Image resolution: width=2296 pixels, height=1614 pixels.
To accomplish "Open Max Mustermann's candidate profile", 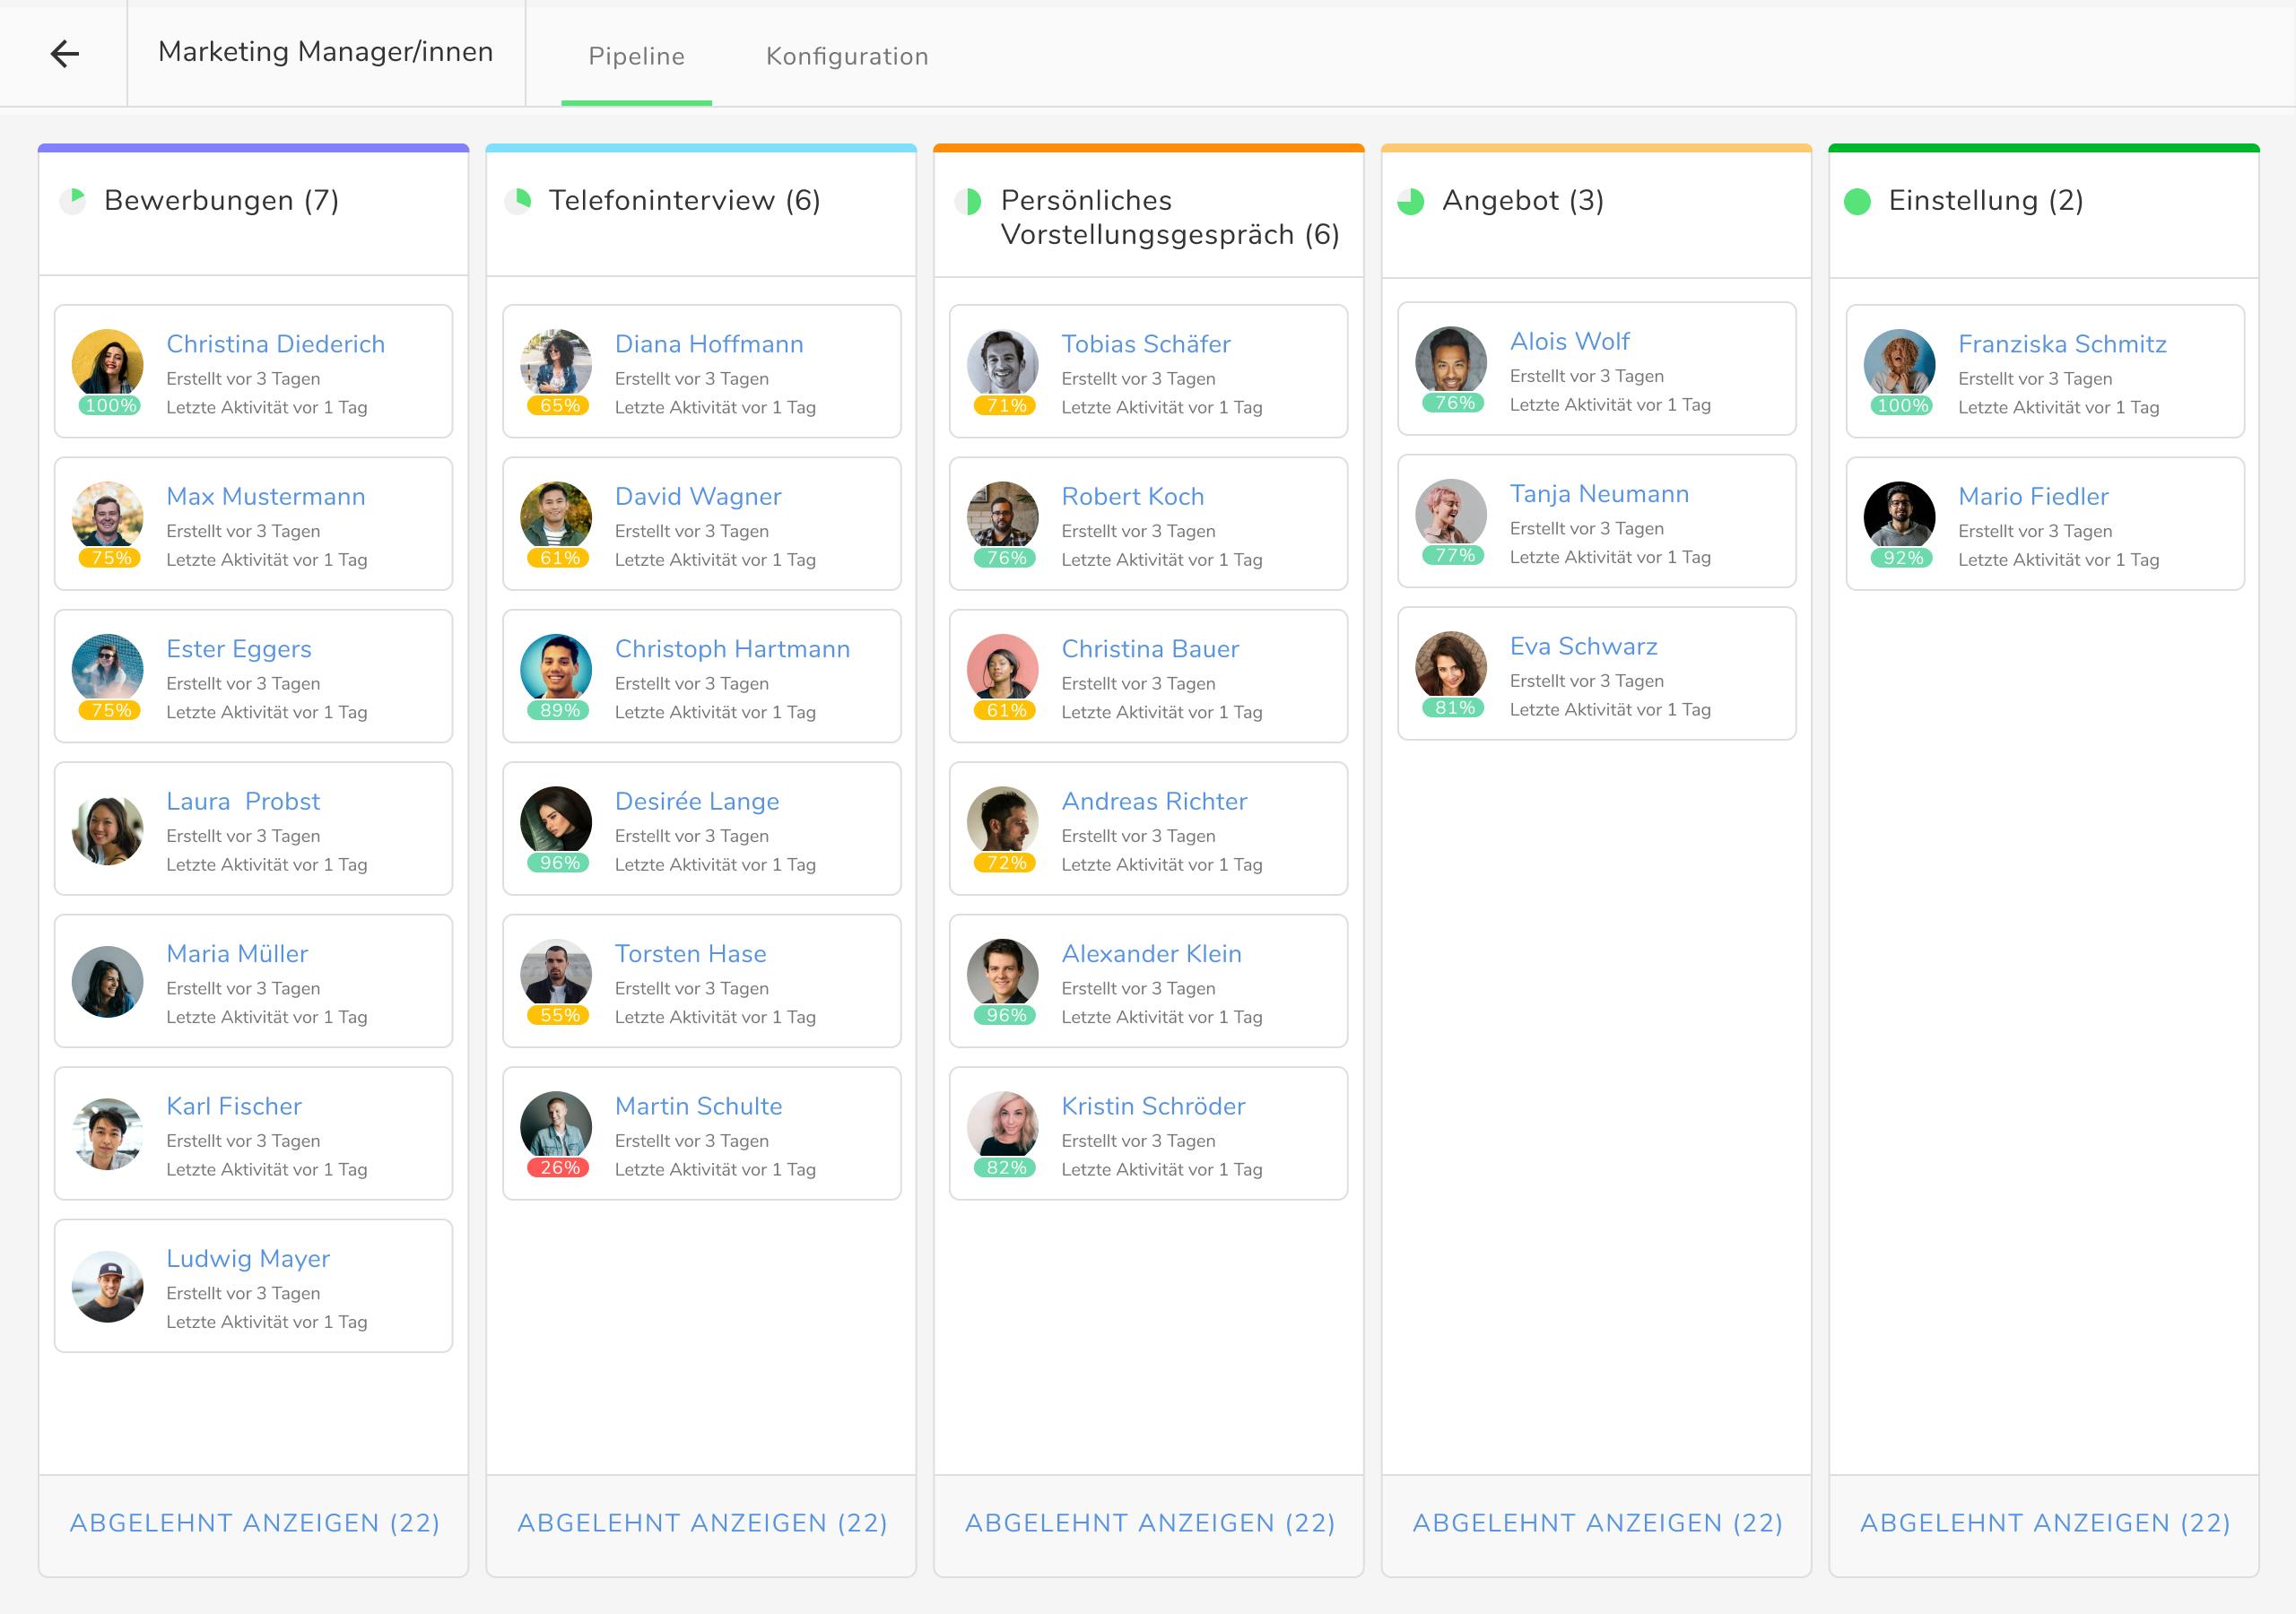I will click(x=266, y=496).
